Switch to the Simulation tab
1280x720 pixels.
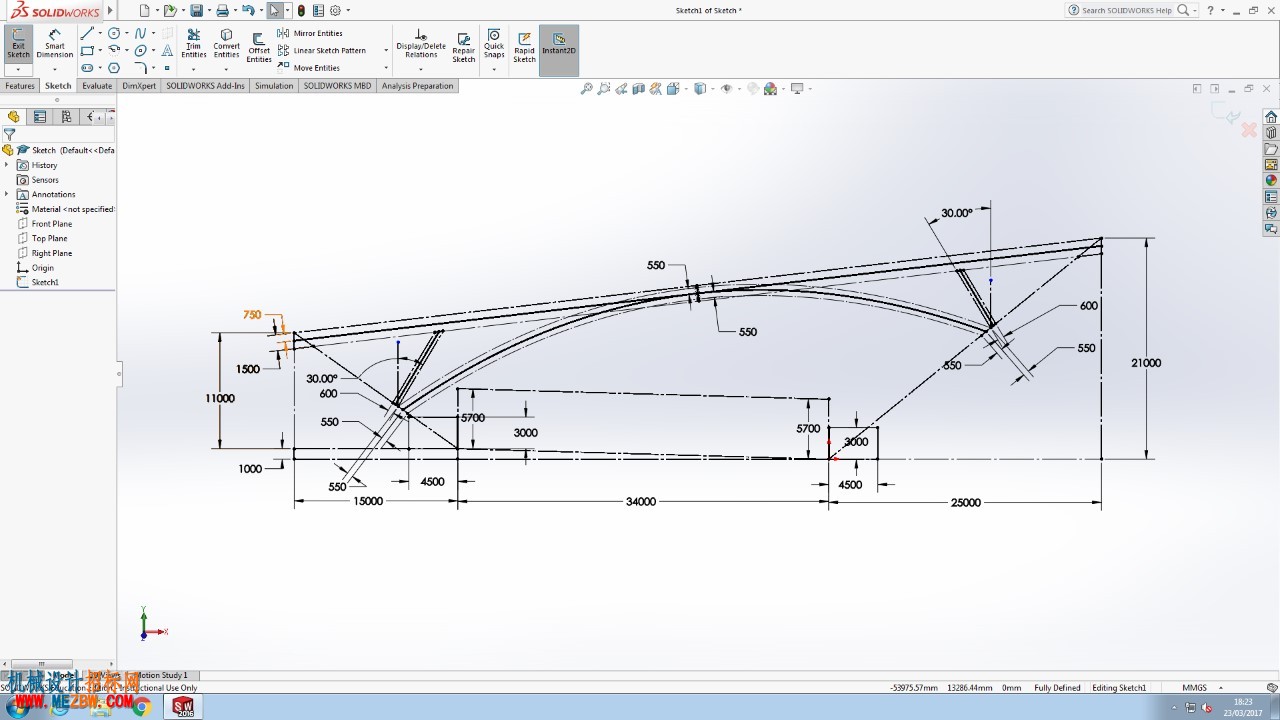[x=274, y=86]
